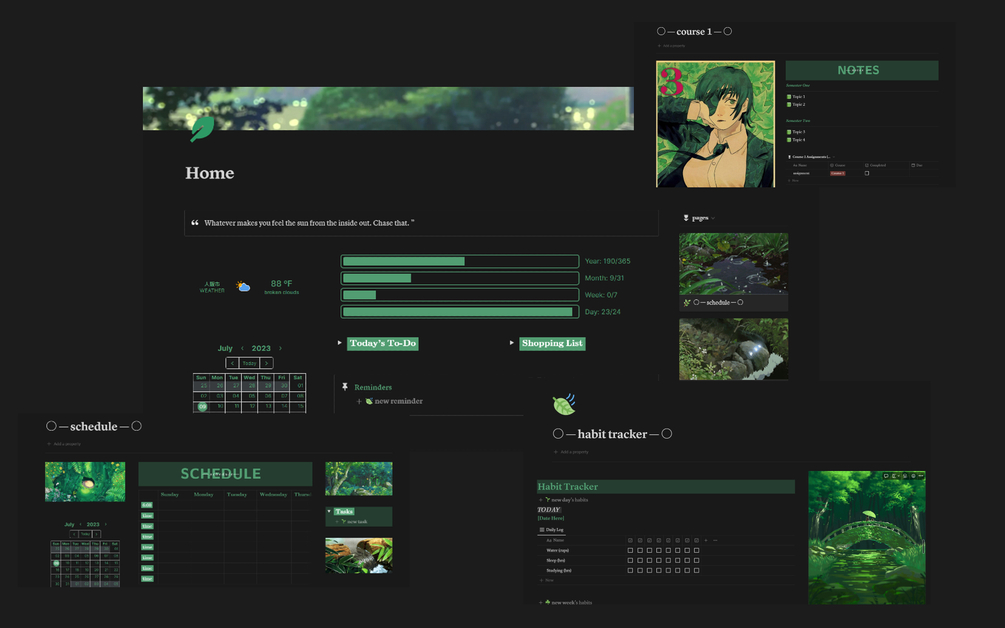
Task: Click the sprout icon beside new day's habits
Action: (x=548, y=500)
